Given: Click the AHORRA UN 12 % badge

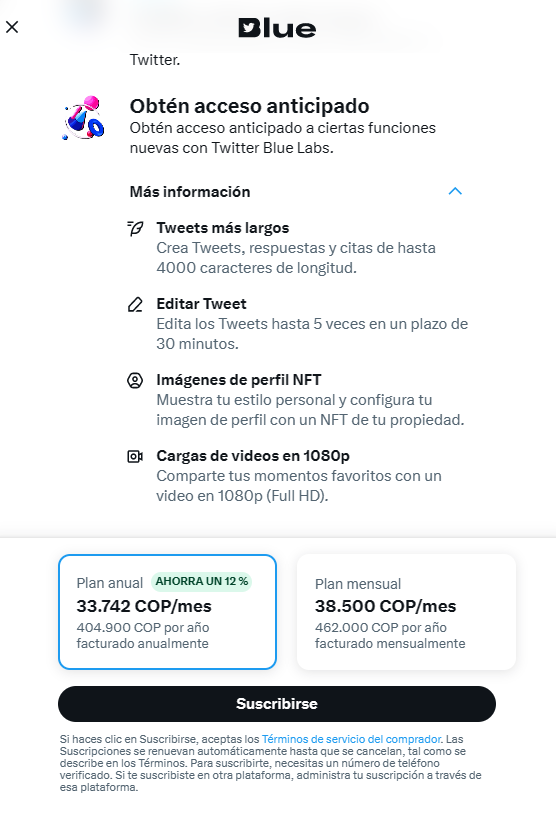Looking at the screenshot, I should click(202, 582).
